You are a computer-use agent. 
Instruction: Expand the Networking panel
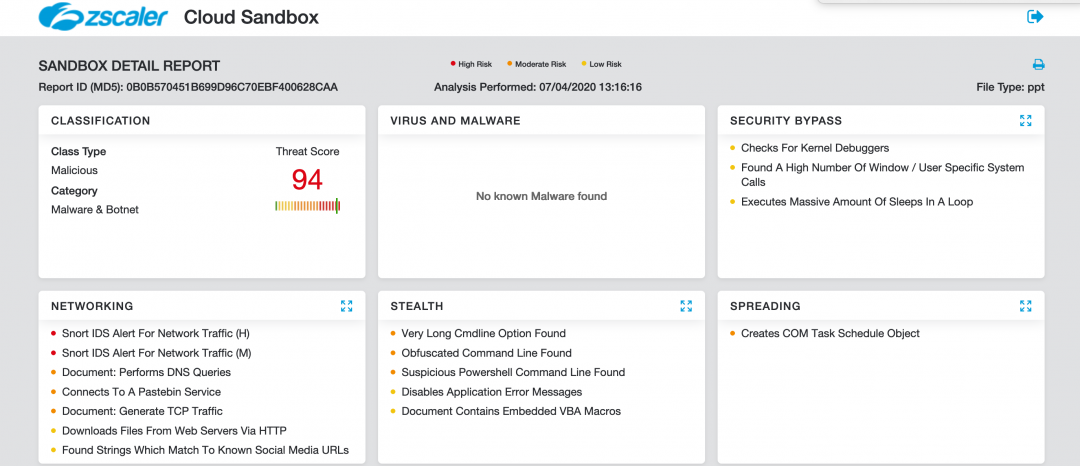(x=346, y=306)
